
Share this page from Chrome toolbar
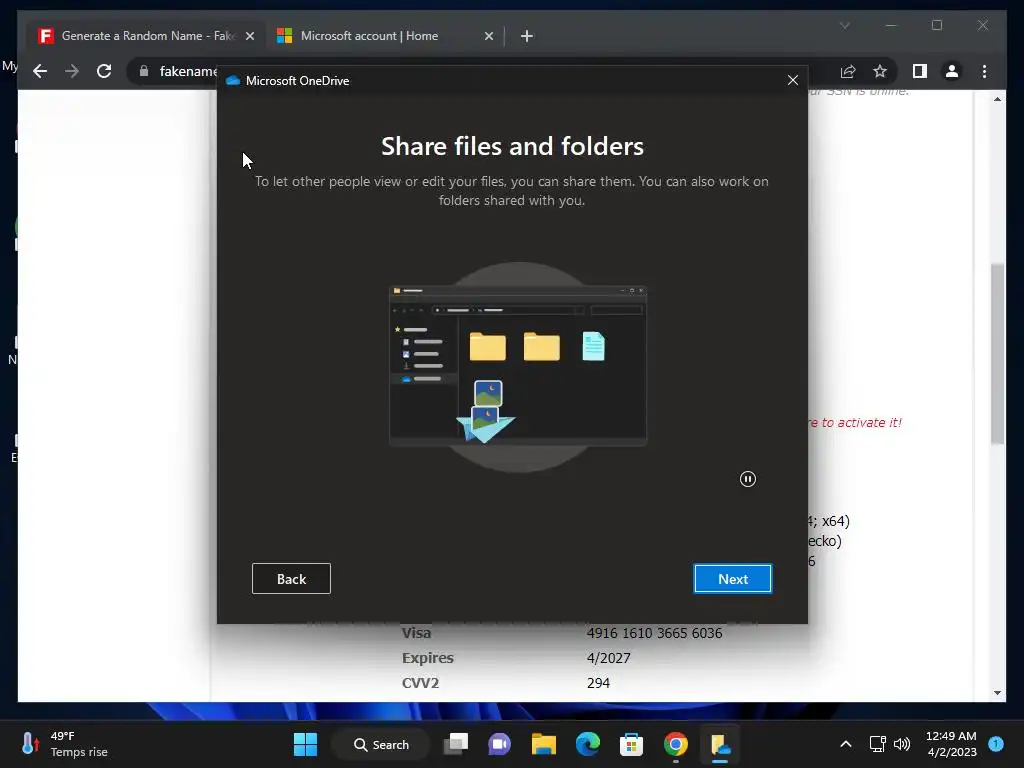pyautogui.click(x=848, y=71)
